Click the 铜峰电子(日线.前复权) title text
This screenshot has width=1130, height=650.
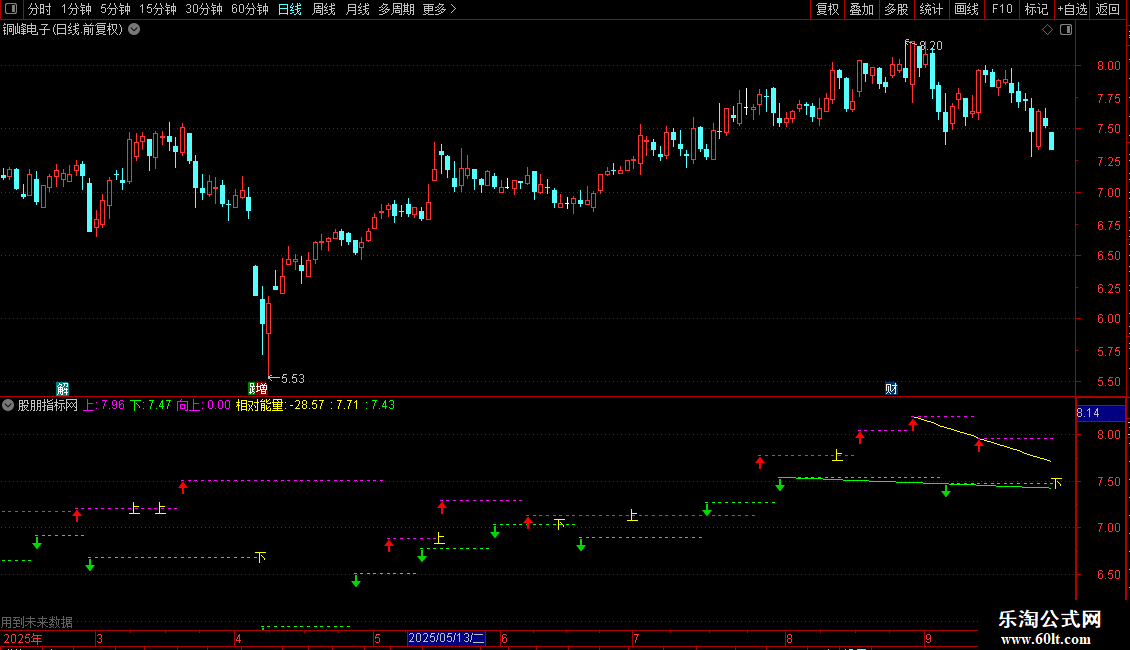click(x=63, y=30)
